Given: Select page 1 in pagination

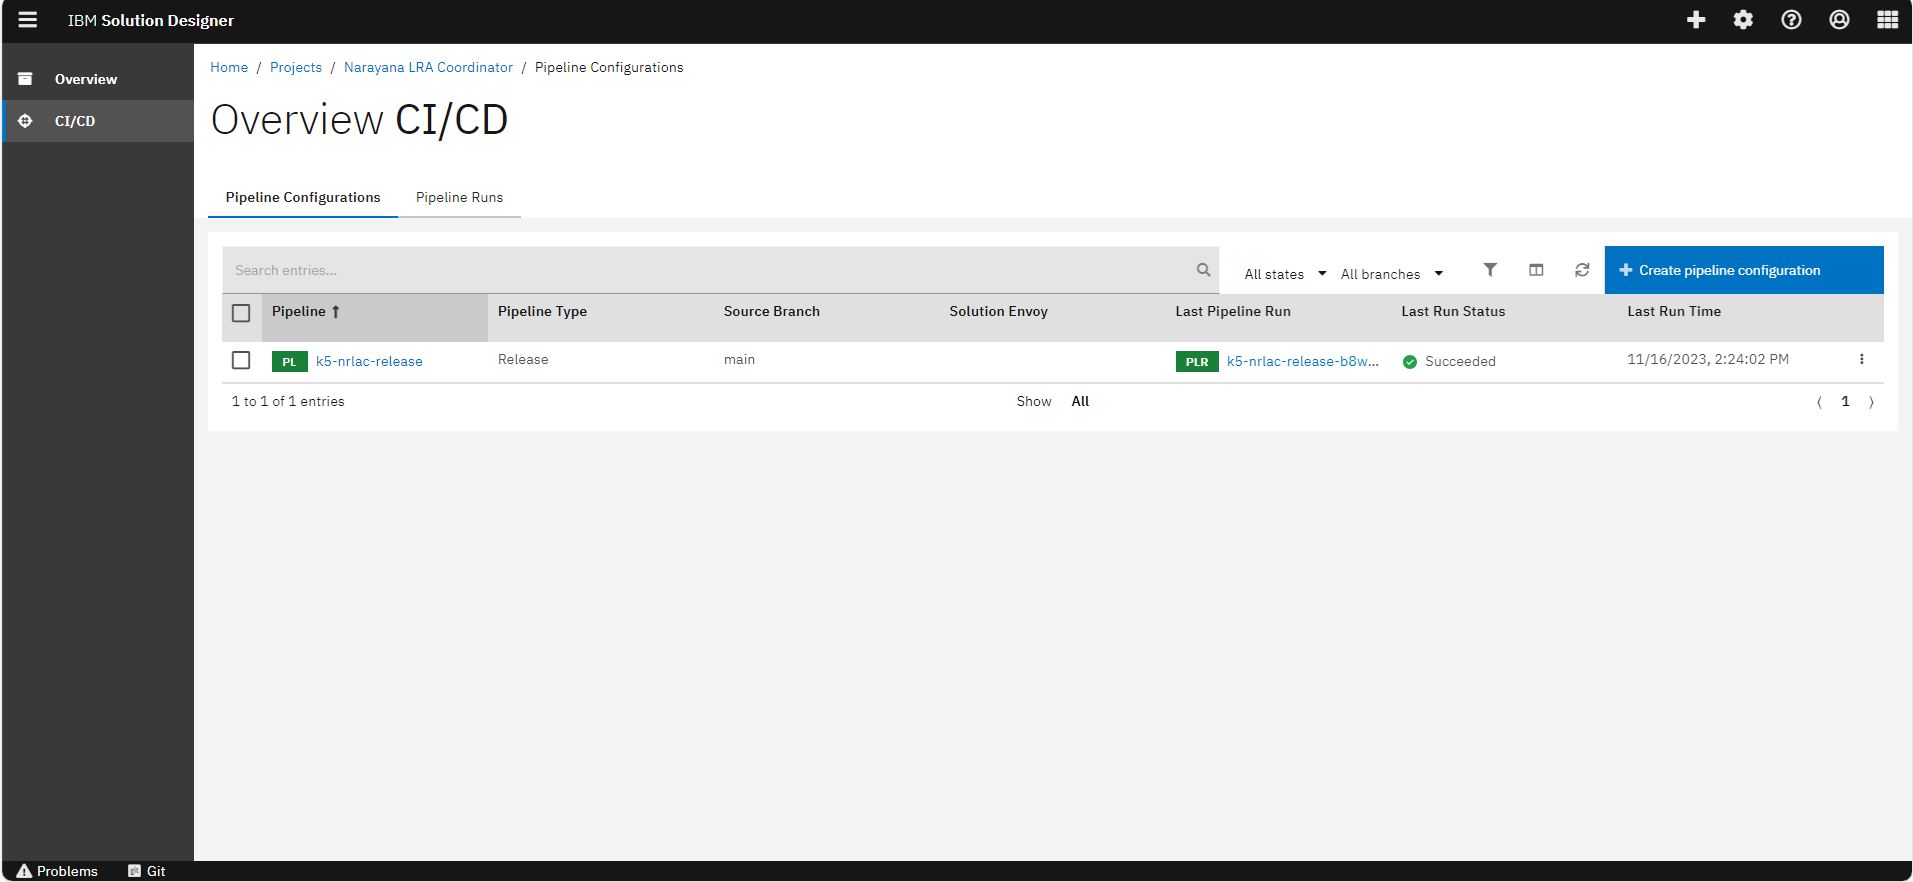Looking at the screenshot, I should (x=1845, y=402).
